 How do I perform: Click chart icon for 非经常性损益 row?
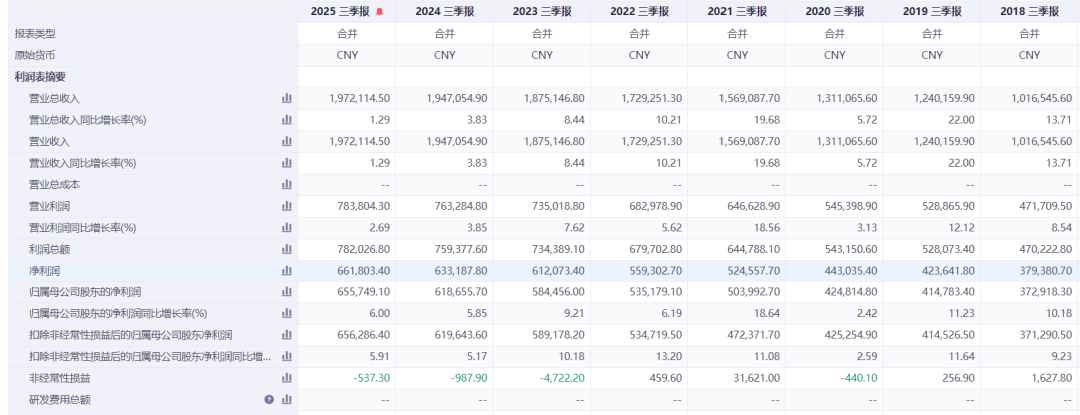tap(287, 378)
